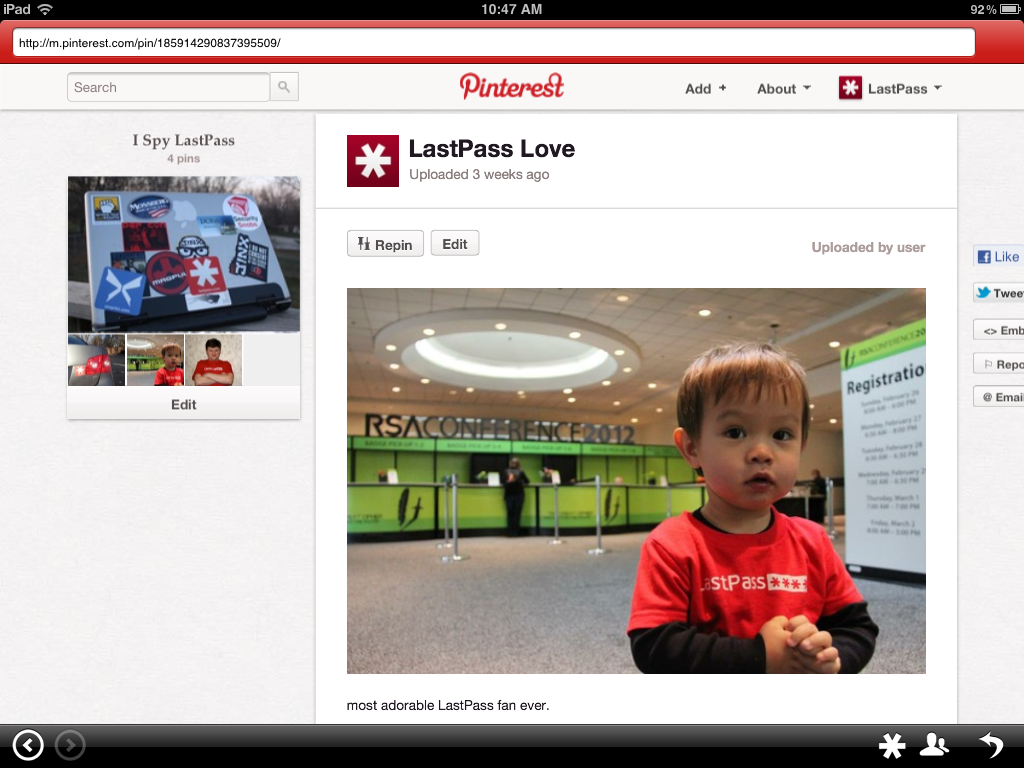Open the boy with crossed arms thumbnail
The height and width of the screenshot is (768, 1024).
214,360
